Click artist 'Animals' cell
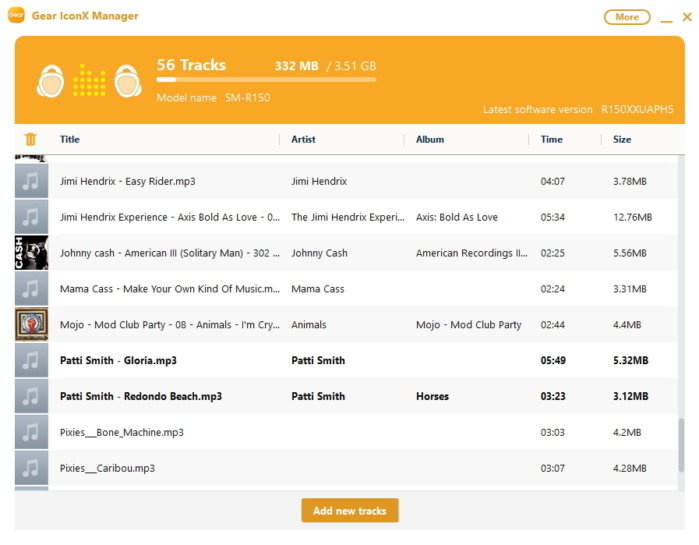 point(308,324)
